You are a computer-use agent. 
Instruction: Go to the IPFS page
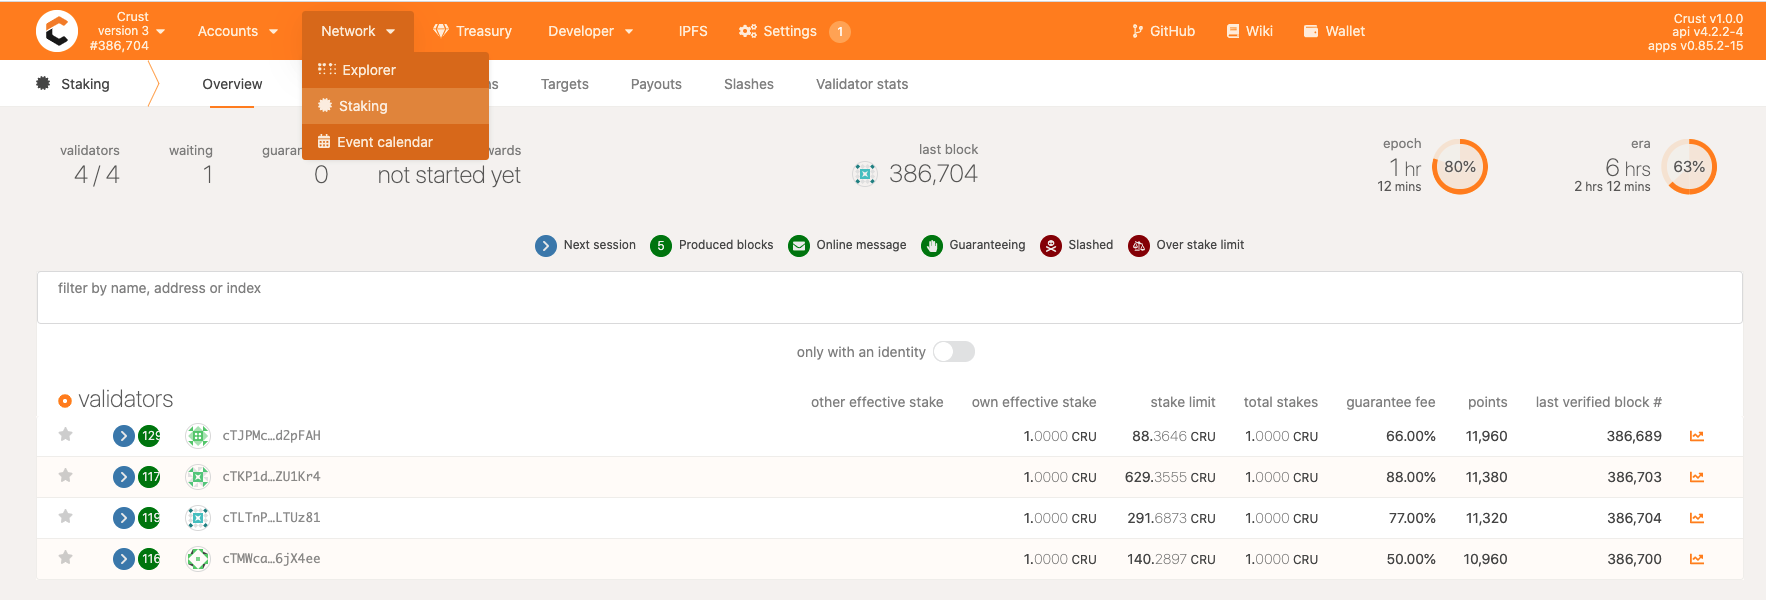(693, 31)
